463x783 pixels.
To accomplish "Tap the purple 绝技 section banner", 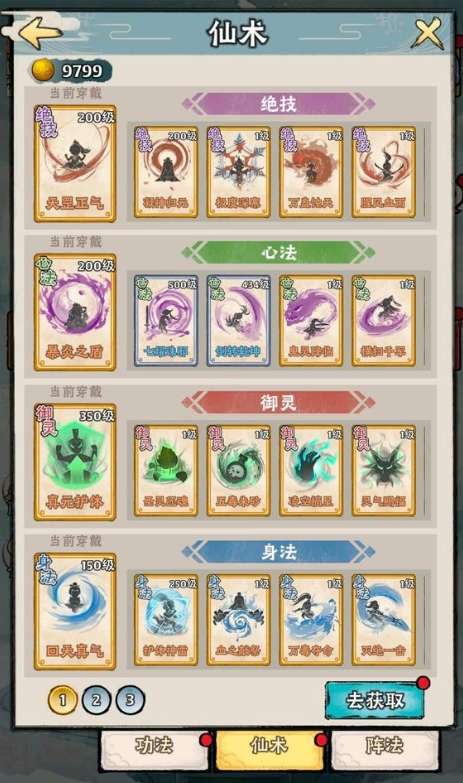I will point(278,104).
